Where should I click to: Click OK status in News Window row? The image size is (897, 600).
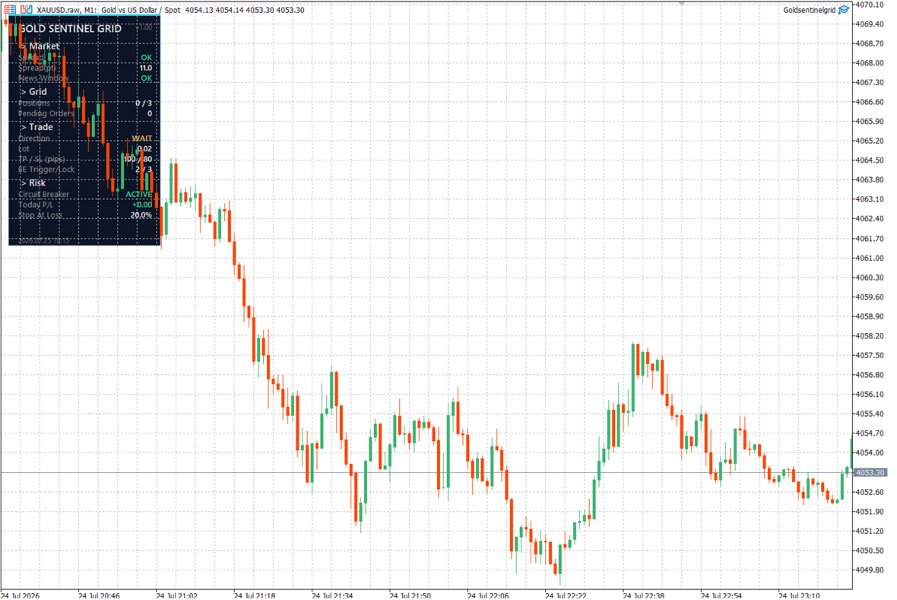coord(146,78)
